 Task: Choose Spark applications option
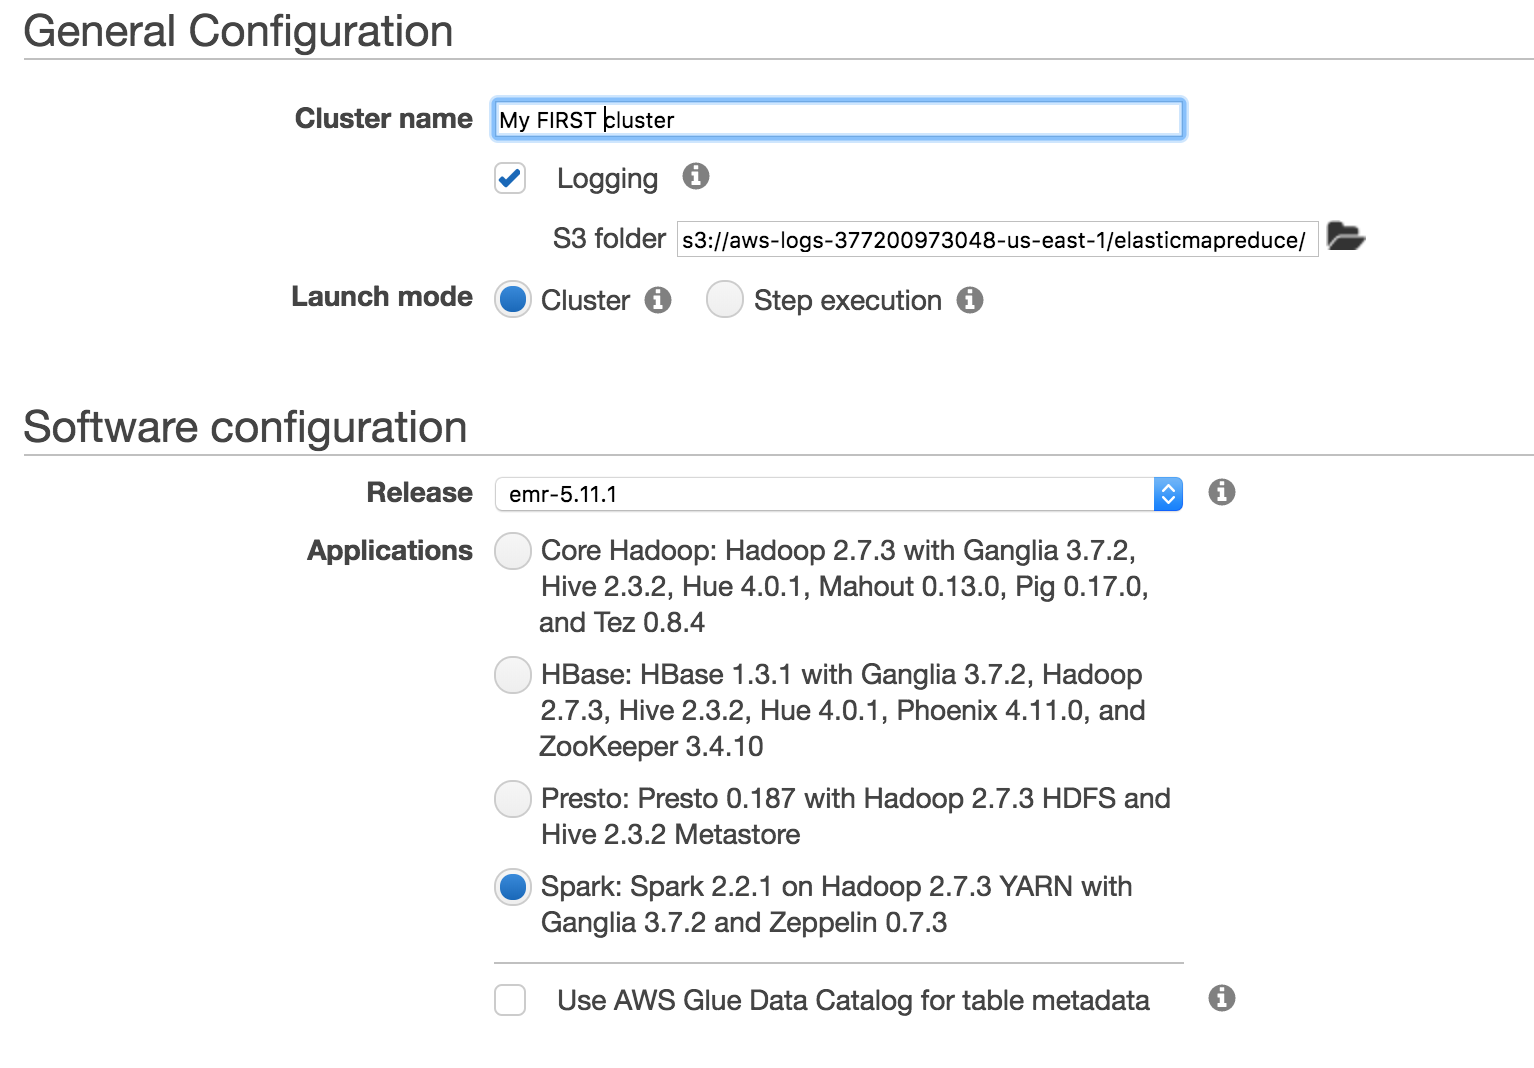click(513, 887)
